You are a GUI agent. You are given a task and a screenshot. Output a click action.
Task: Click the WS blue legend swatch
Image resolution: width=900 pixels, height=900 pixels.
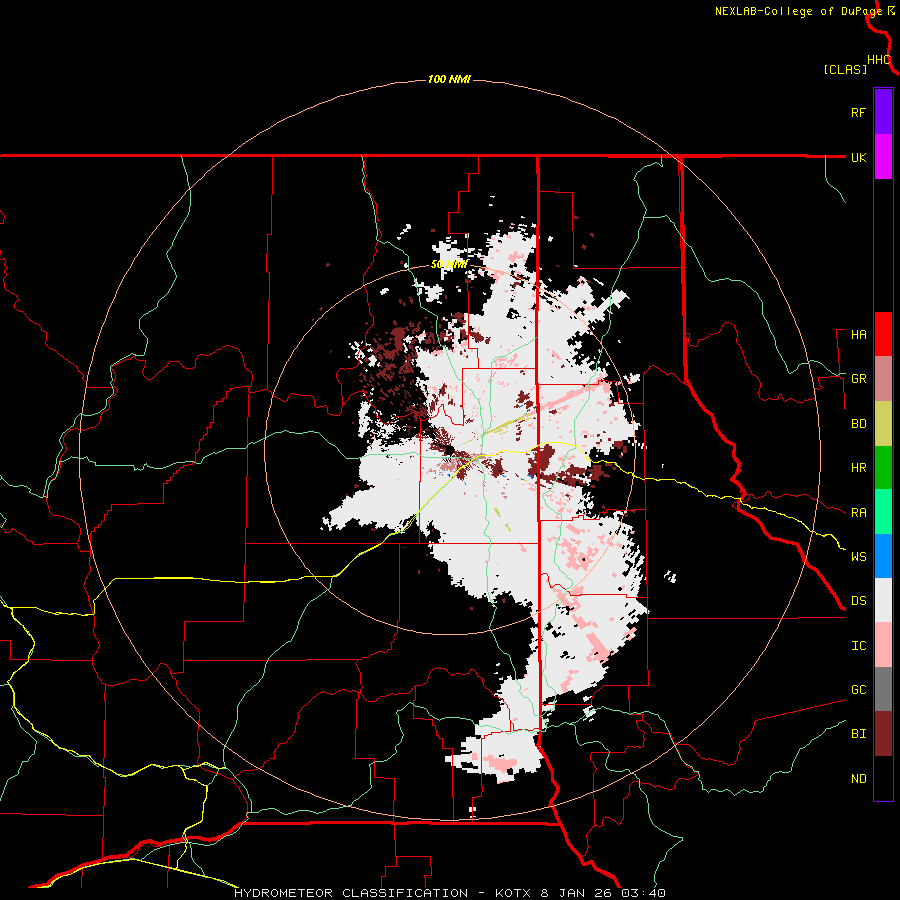[883, 556]
